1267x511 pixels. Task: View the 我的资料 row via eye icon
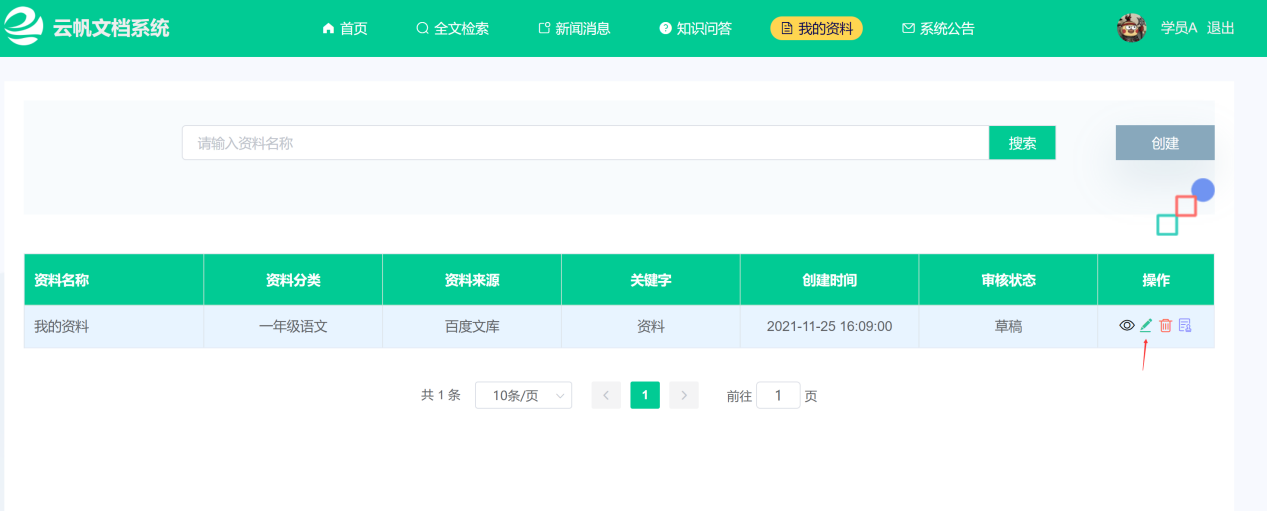click(1127, 325)
